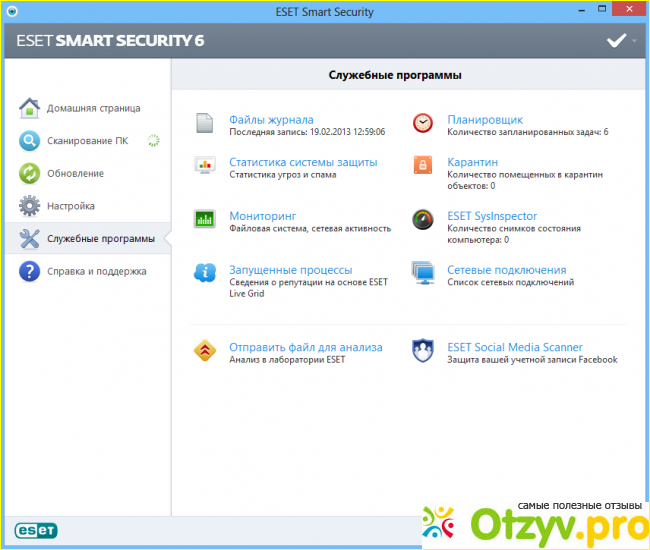Open Настройка from the sidebar
This screenshot has width=650, height=550.
pos(71,206)
